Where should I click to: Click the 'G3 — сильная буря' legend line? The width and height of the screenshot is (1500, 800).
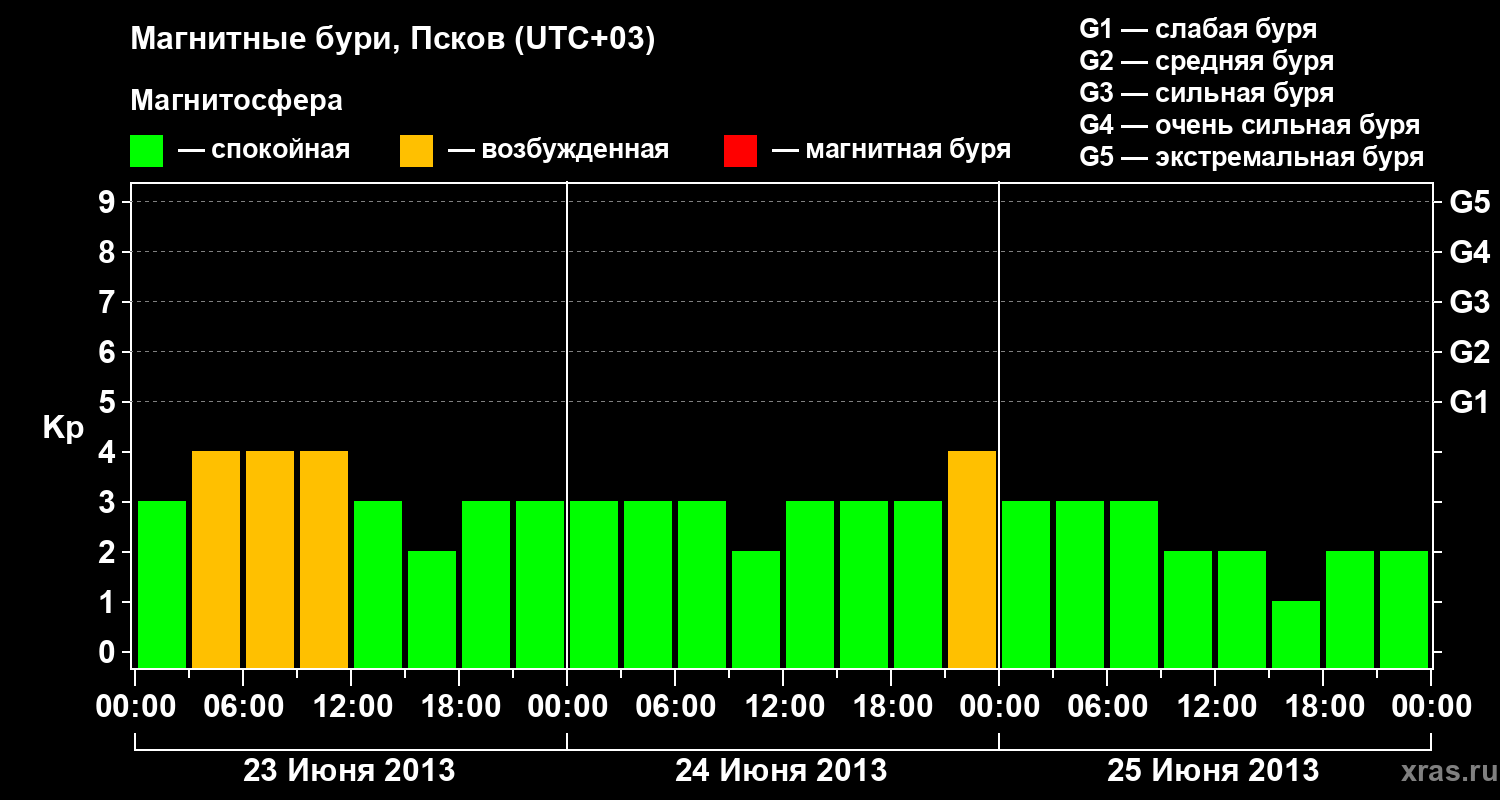(x=1206, y=93)
